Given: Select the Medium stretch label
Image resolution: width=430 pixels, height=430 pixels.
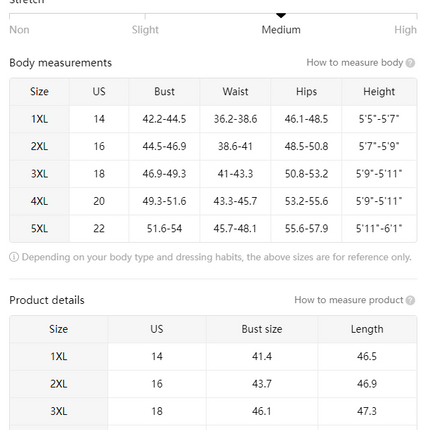Looking at the screenshot, I should point(281,30).
